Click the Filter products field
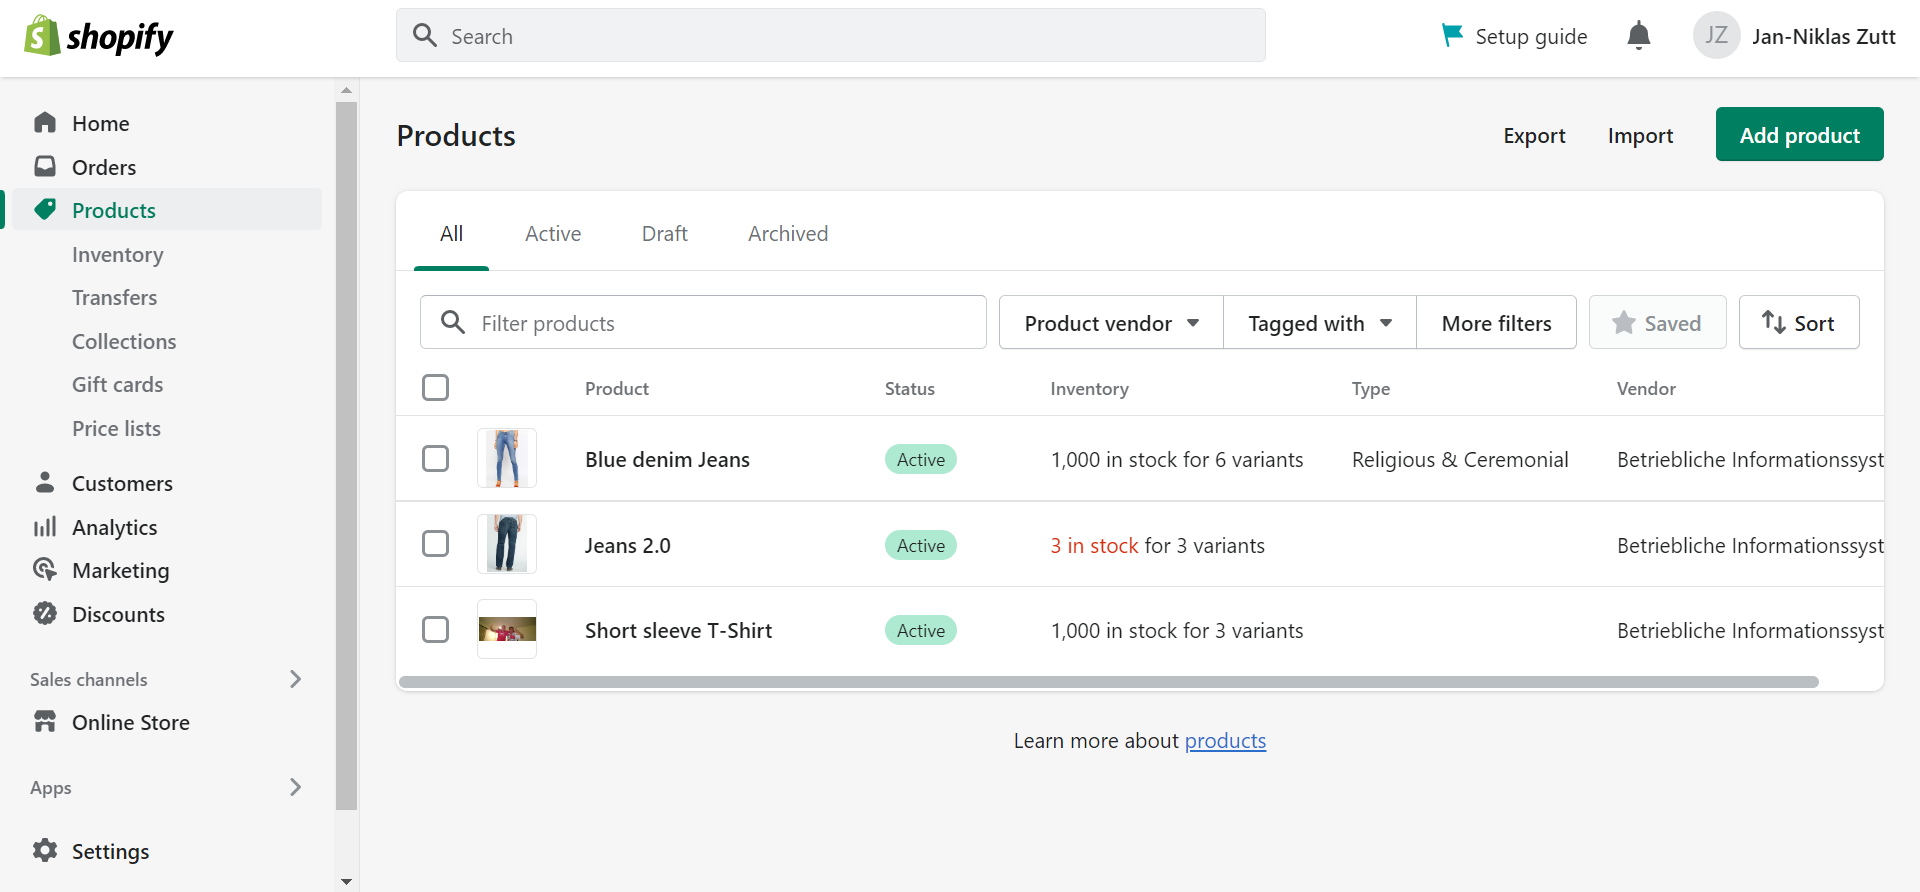The width and height of the screenshot is (1920, 892). 703,322
